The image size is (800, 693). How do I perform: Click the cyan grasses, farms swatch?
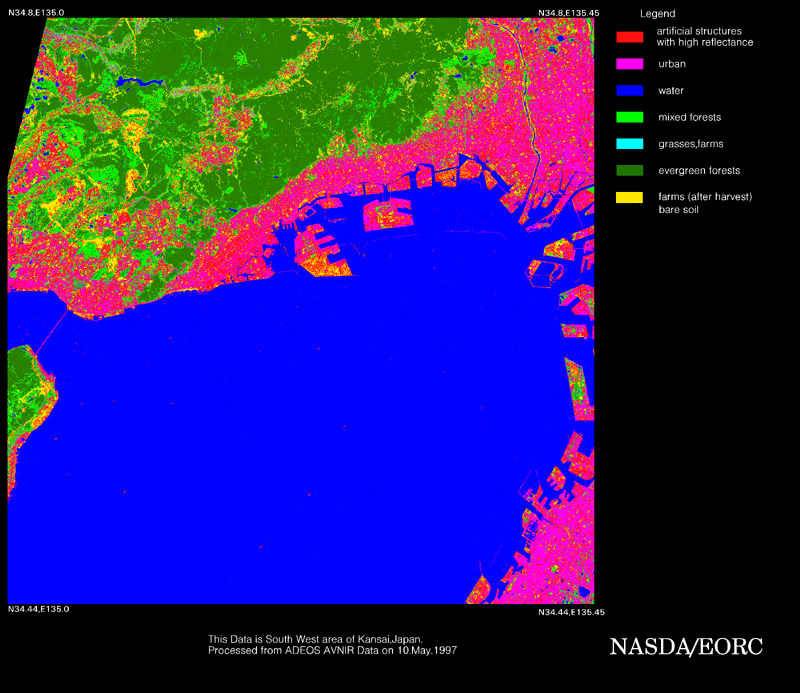[x=630, y=143]
